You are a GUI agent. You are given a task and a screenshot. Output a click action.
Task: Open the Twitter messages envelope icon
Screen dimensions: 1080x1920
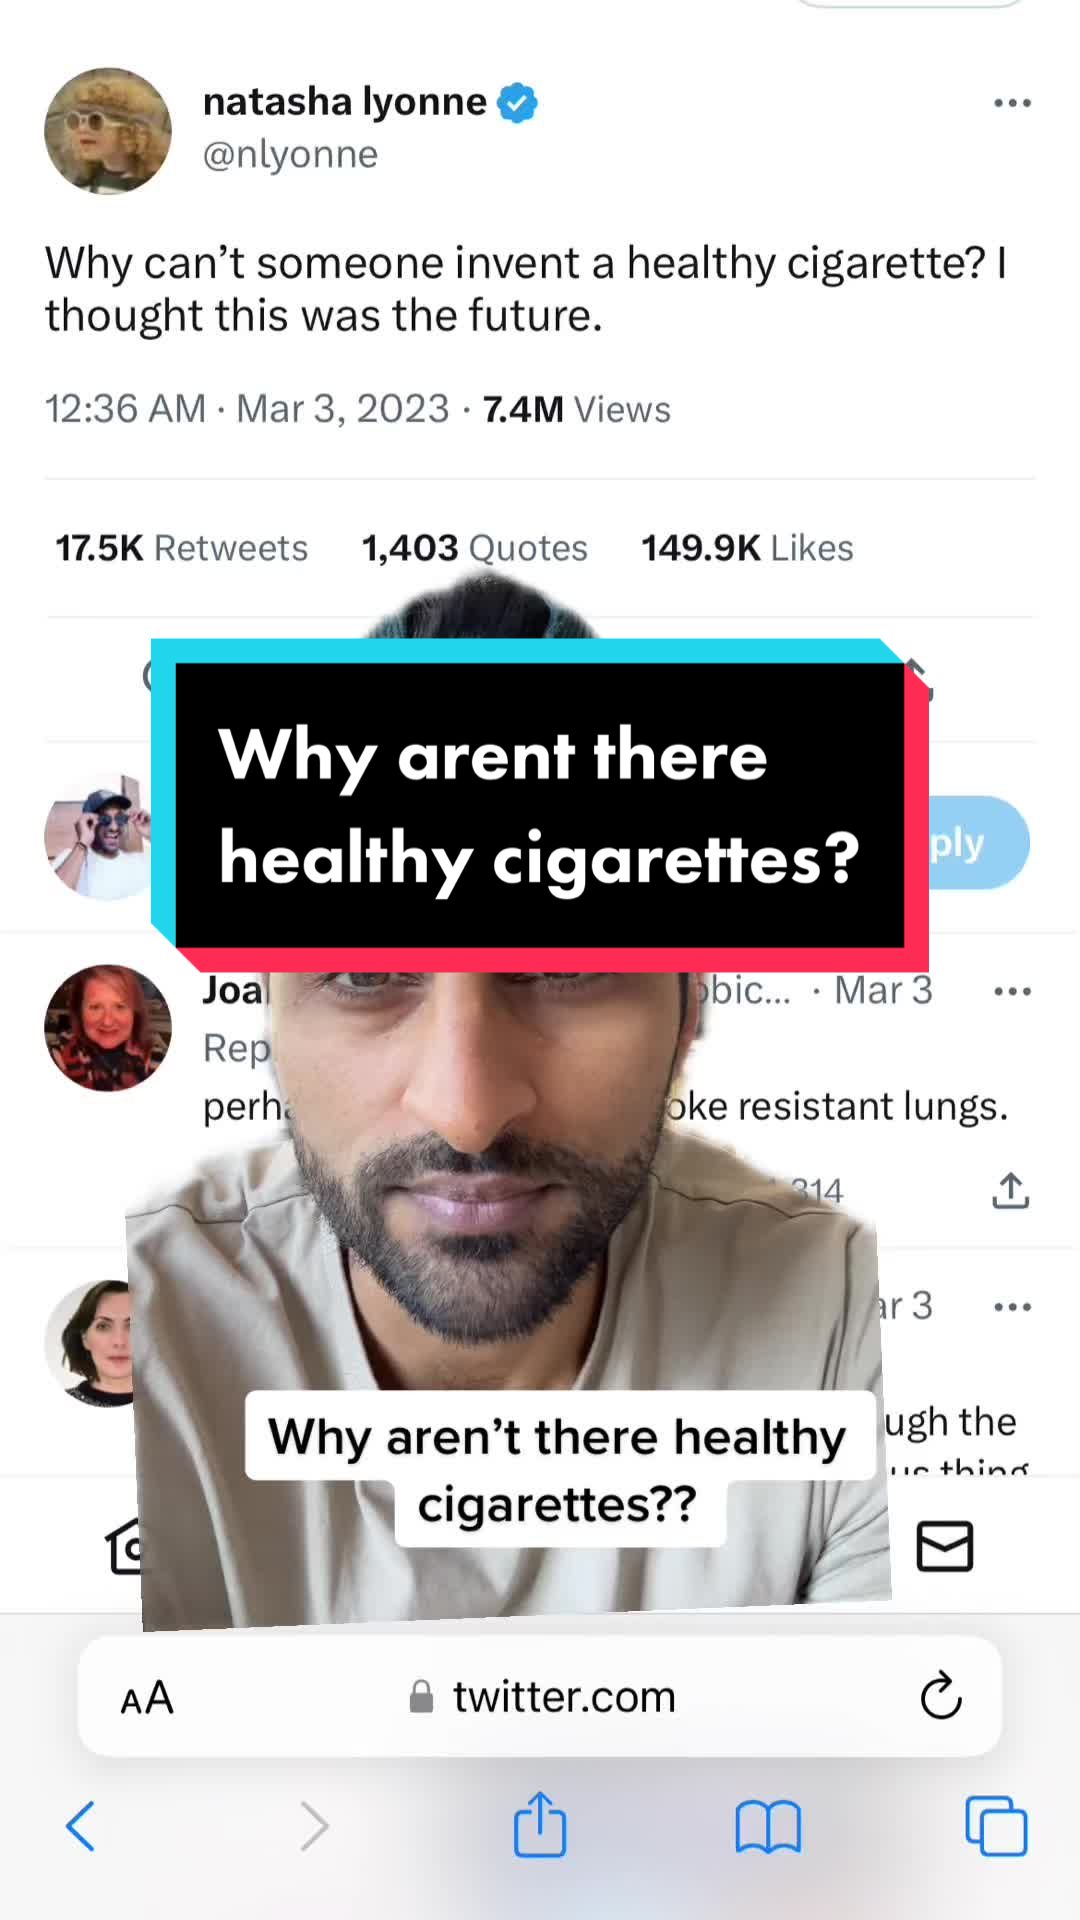(x=944, y=1546)
